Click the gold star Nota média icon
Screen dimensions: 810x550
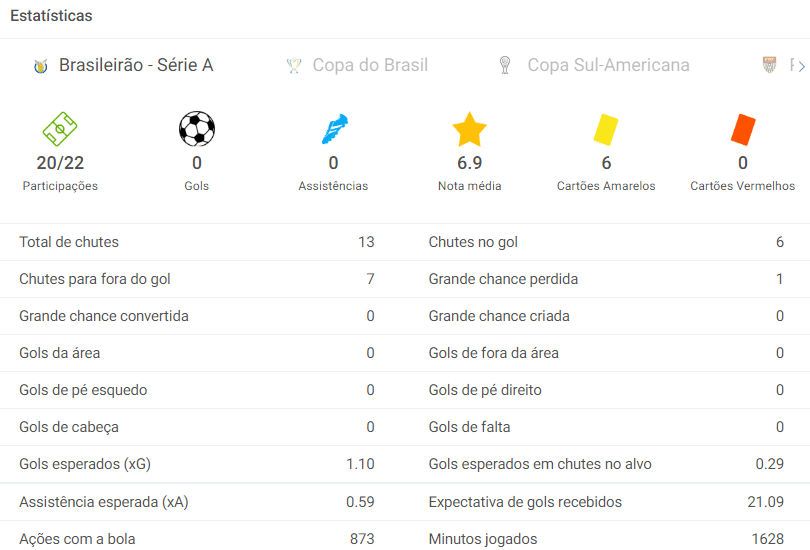pyautogui.click(x=469, y=129)
